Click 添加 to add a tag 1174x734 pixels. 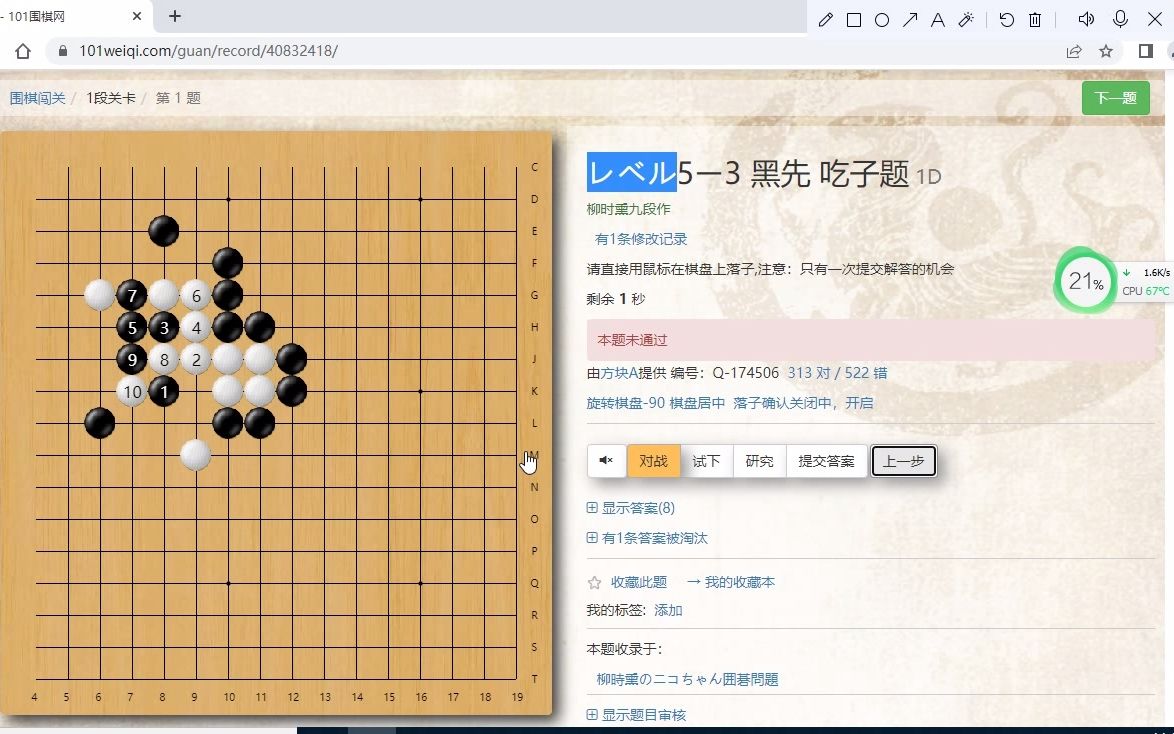[x=668, y=610]
